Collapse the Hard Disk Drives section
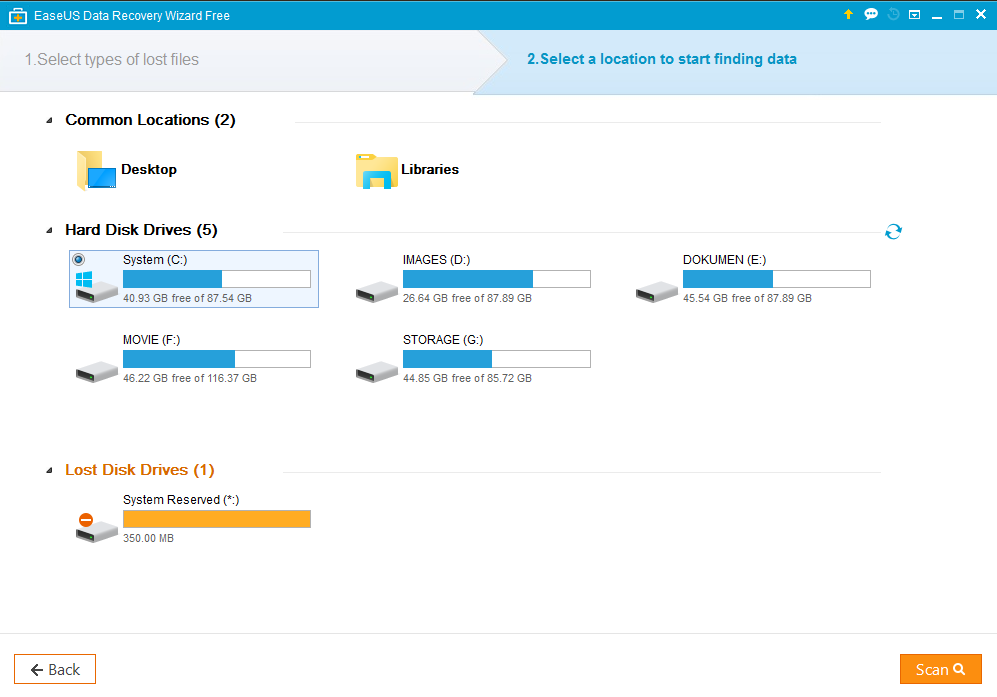 click(50, 231)
